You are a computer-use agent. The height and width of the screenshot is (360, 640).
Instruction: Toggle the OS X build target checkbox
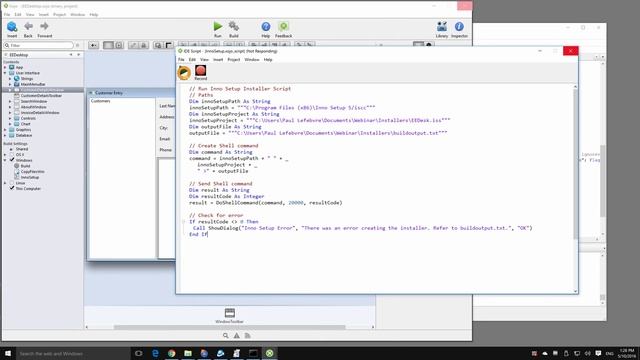coord(12,155)
